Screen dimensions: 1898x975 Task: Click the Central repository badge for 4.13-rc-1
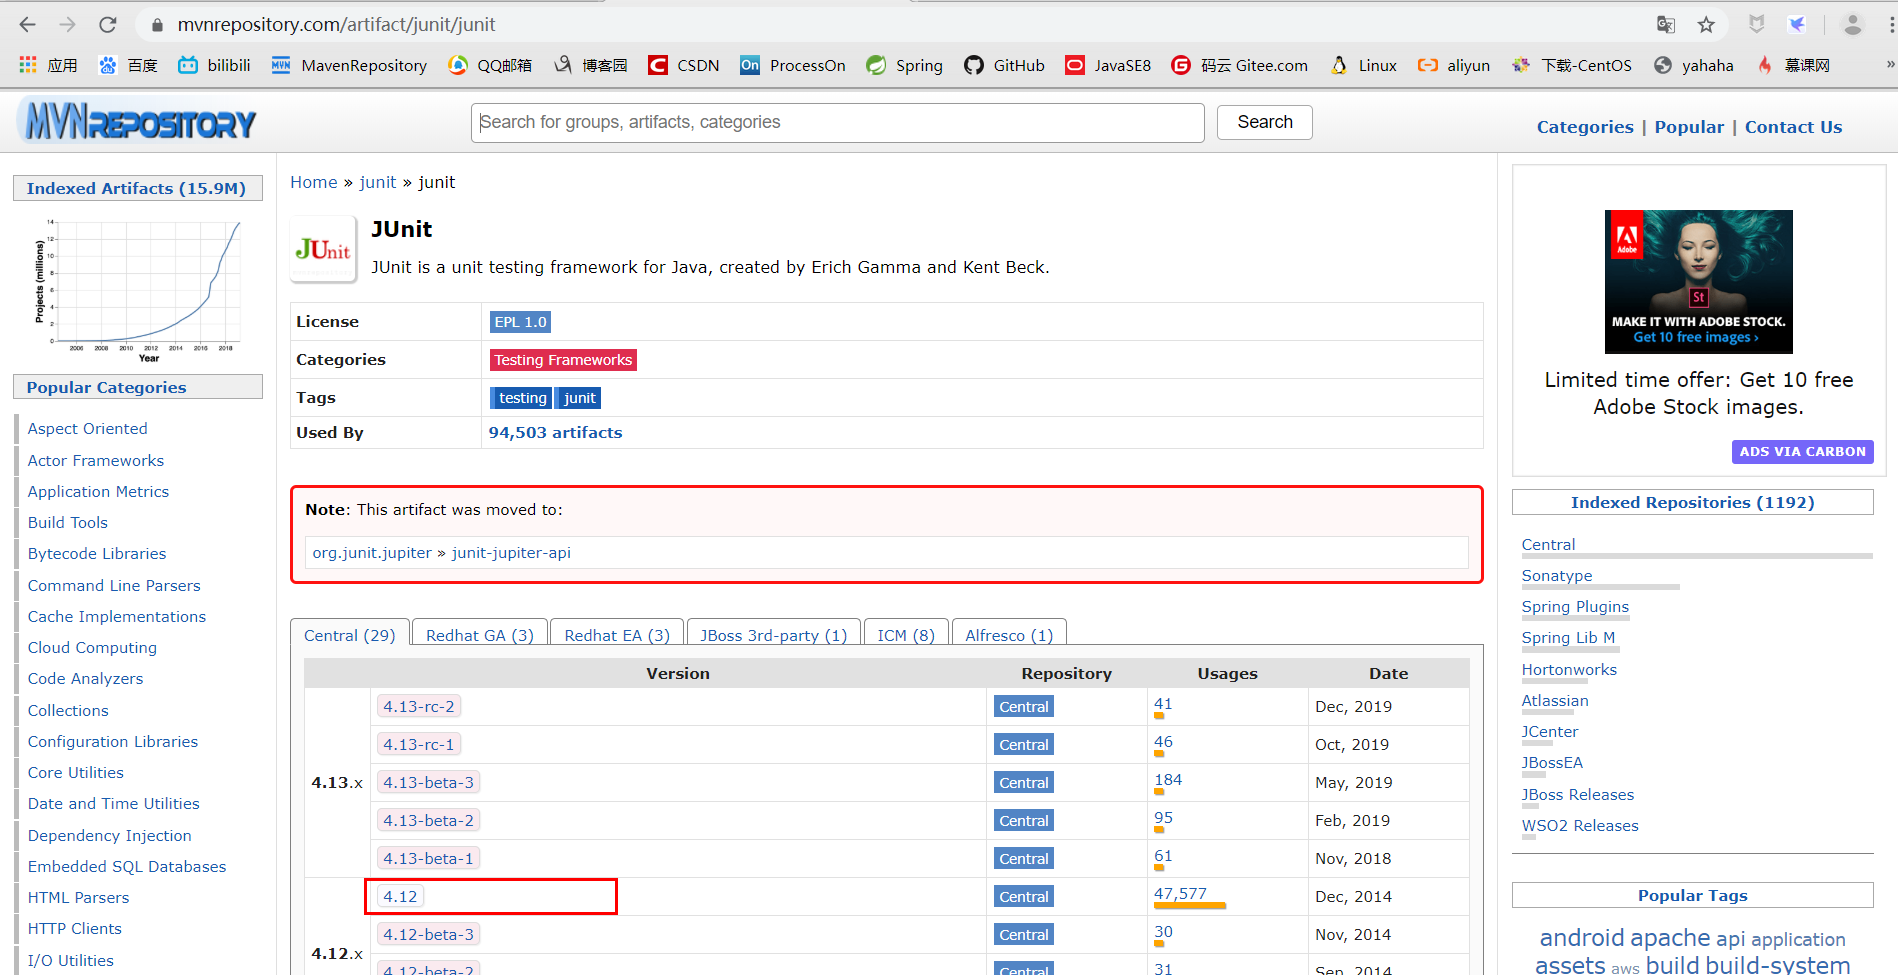tap(1024, 745)
